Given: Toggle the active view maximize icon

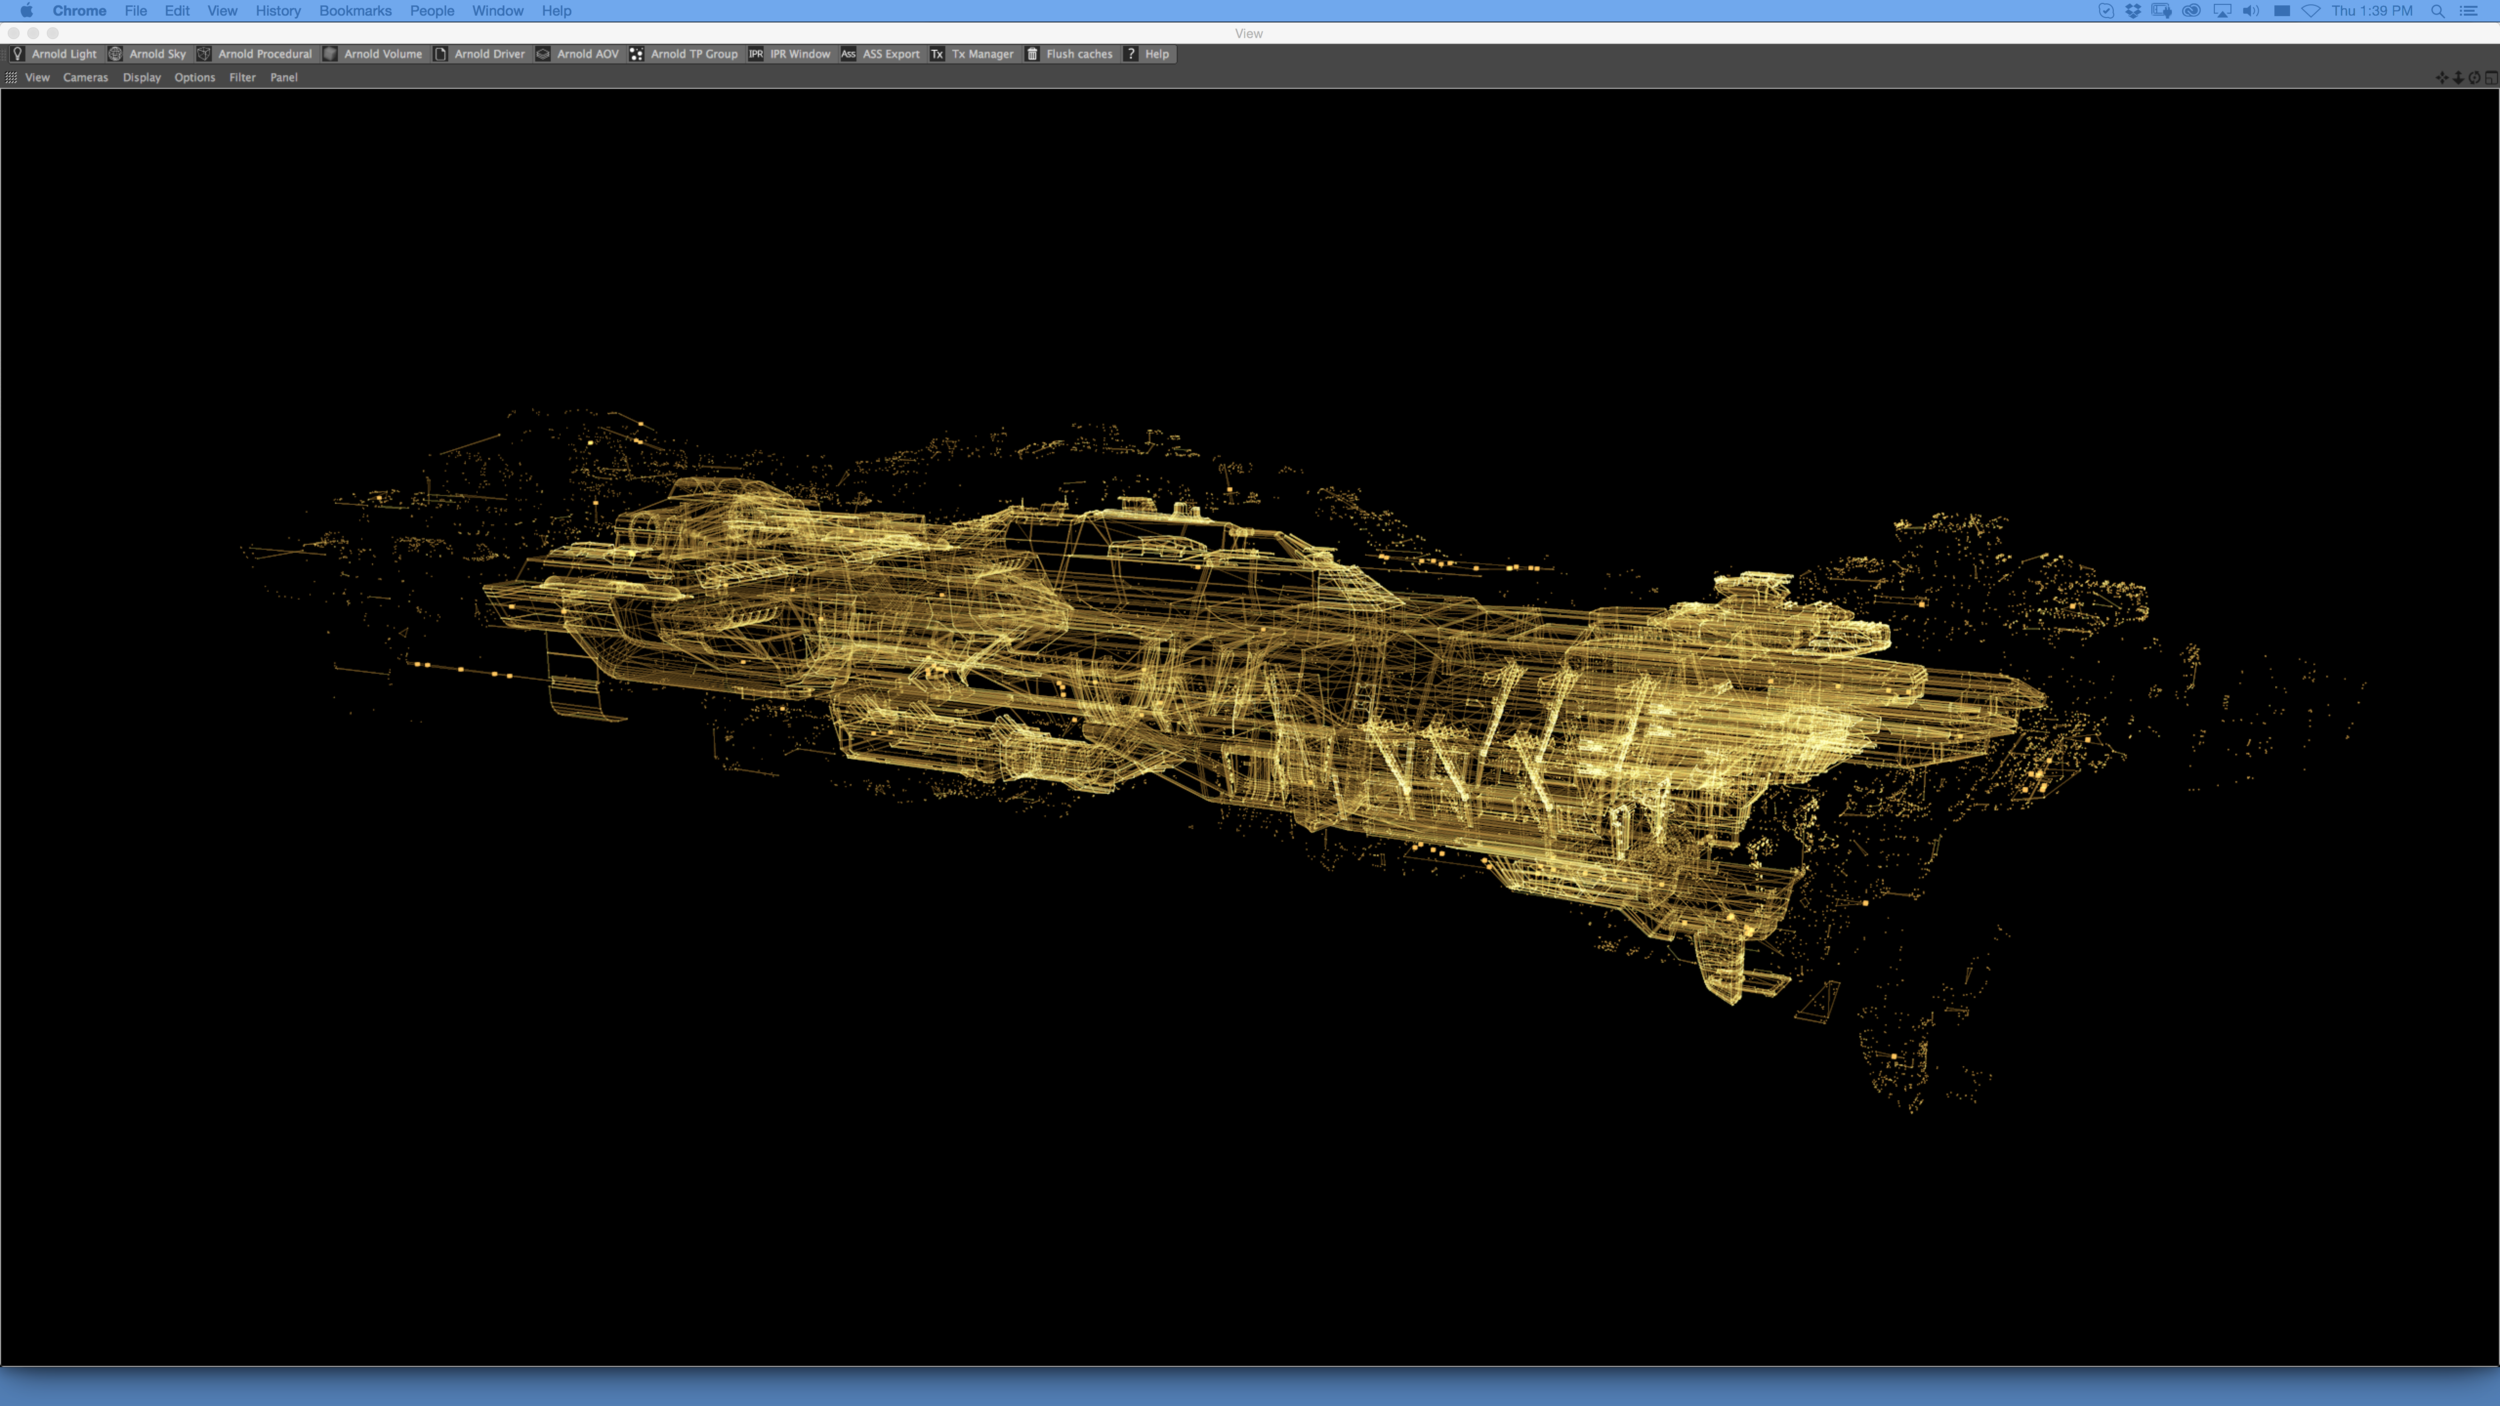Looking at the screenshot, I should (x=2491, y=77).
